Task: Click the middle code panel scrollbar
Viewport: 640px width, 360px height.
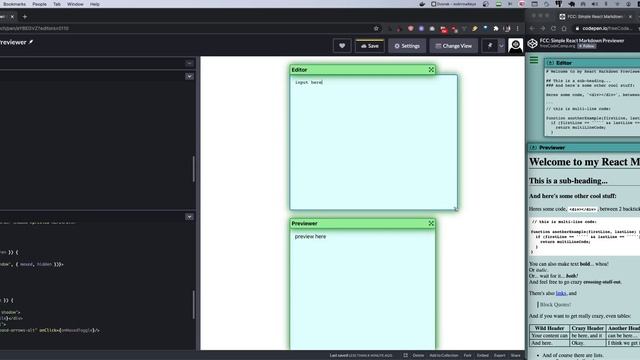Action: (193, 169)
